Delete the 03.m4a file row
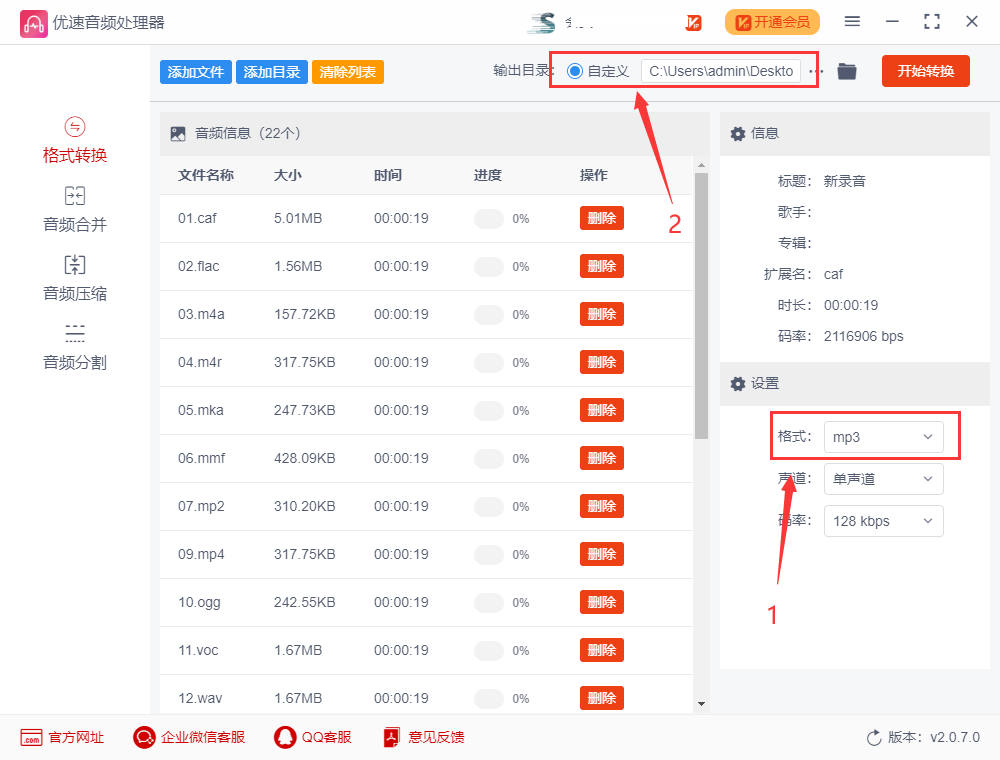 pos(601,314)
